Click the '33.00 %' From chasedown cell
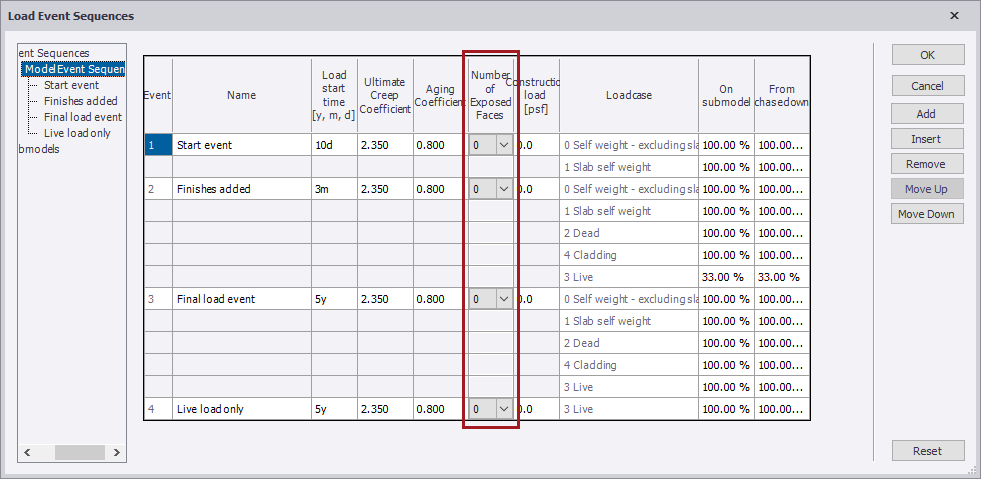Screen dimensions: 981x479 [x=782, y=277]
